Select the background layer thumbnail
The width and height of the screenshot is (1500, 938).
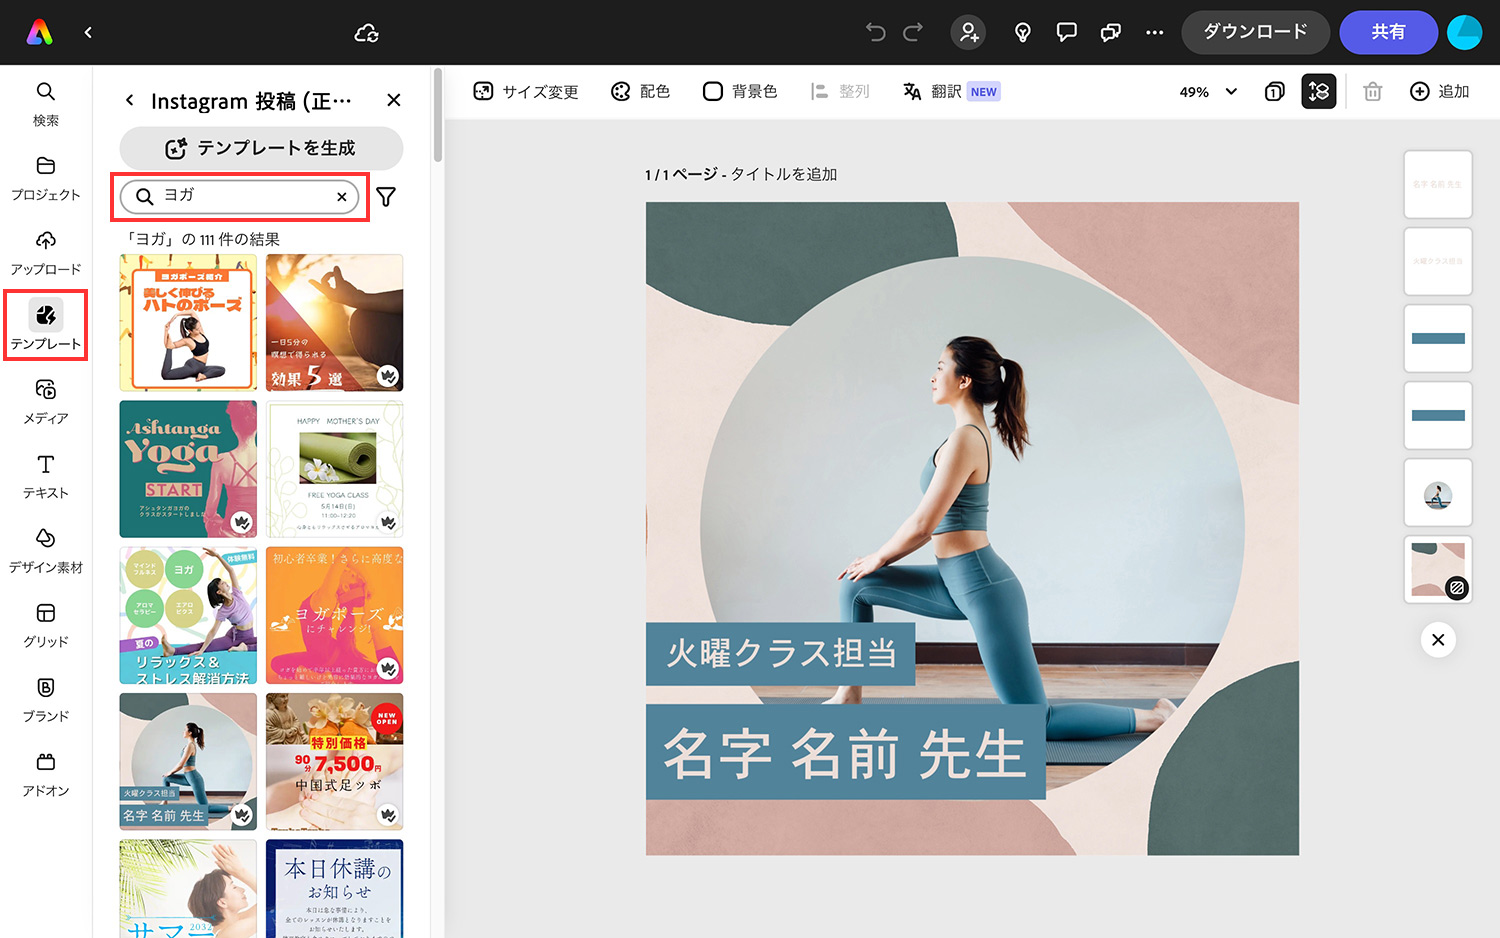point(1438,569)
